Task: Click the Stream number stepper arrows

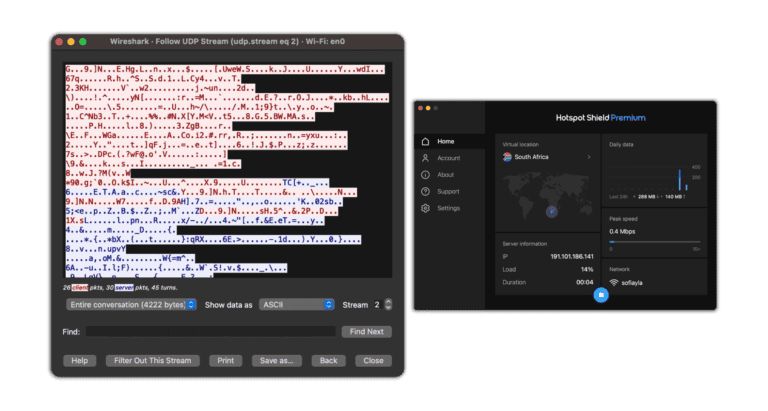Action: 388,305
